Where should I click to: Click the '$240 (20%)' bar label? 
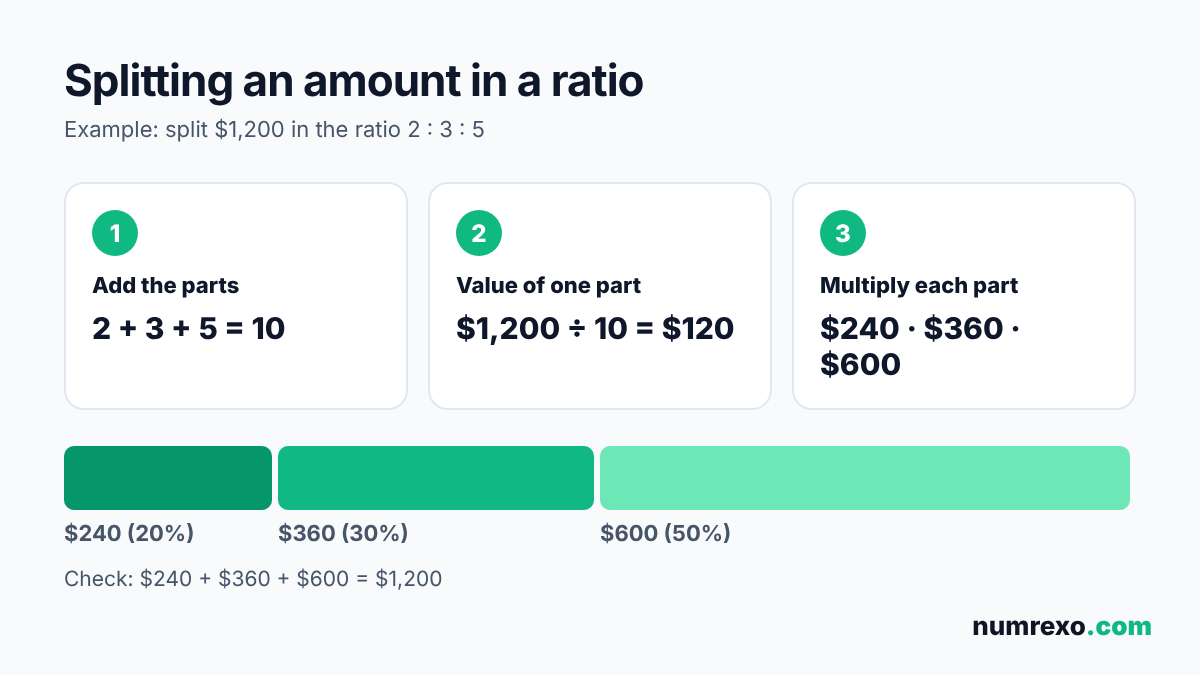pos(129,534)
